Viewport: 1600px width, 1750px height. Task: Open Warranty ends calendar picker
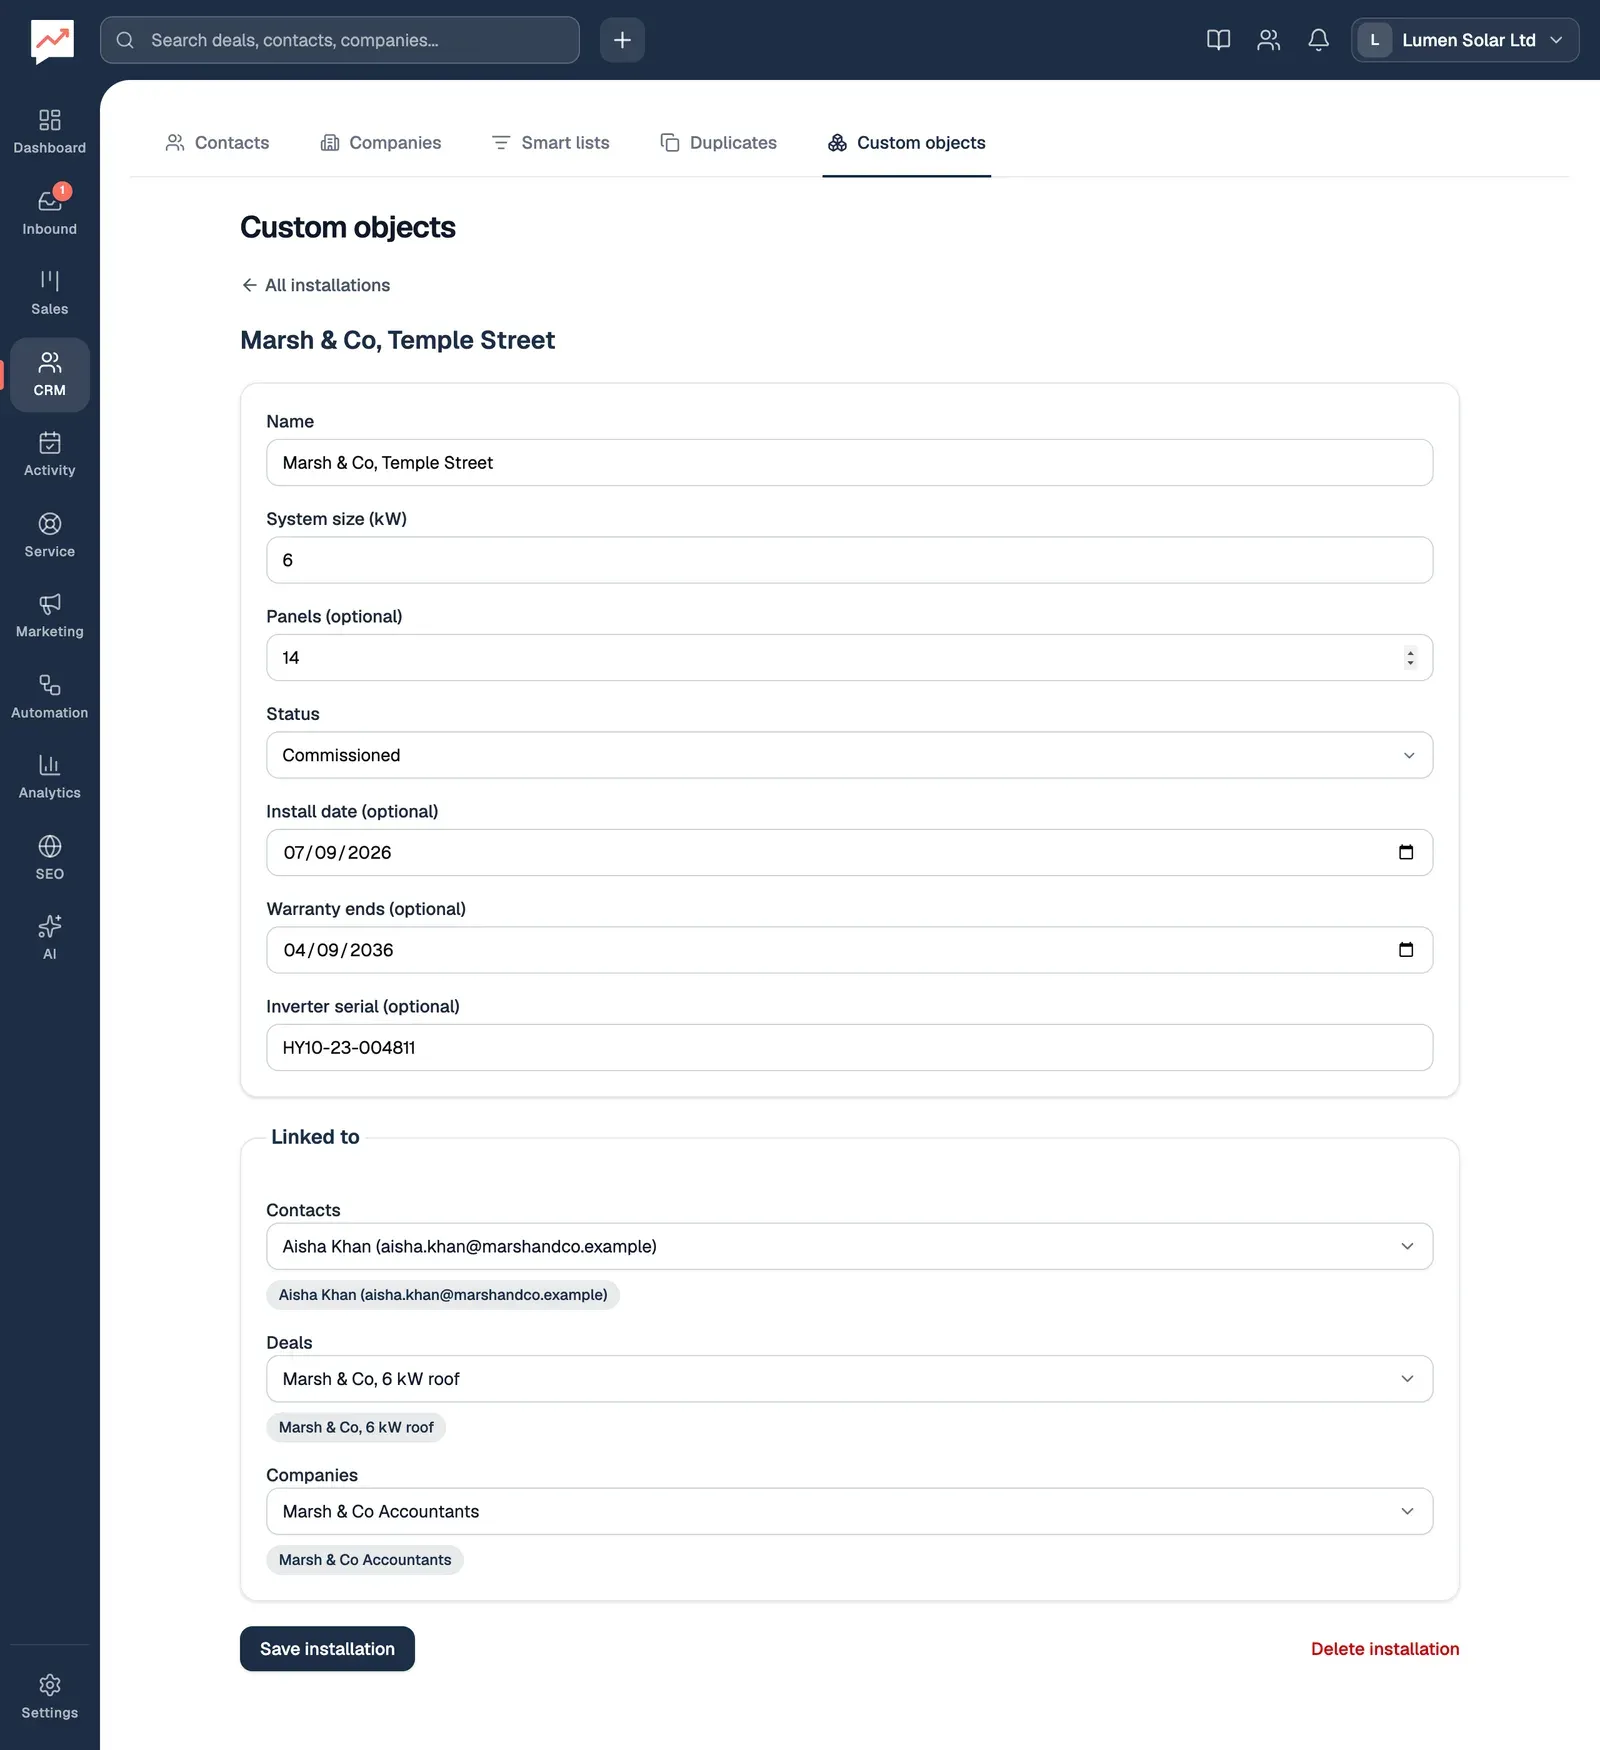pyautogui.click(x=1405, y=950)
